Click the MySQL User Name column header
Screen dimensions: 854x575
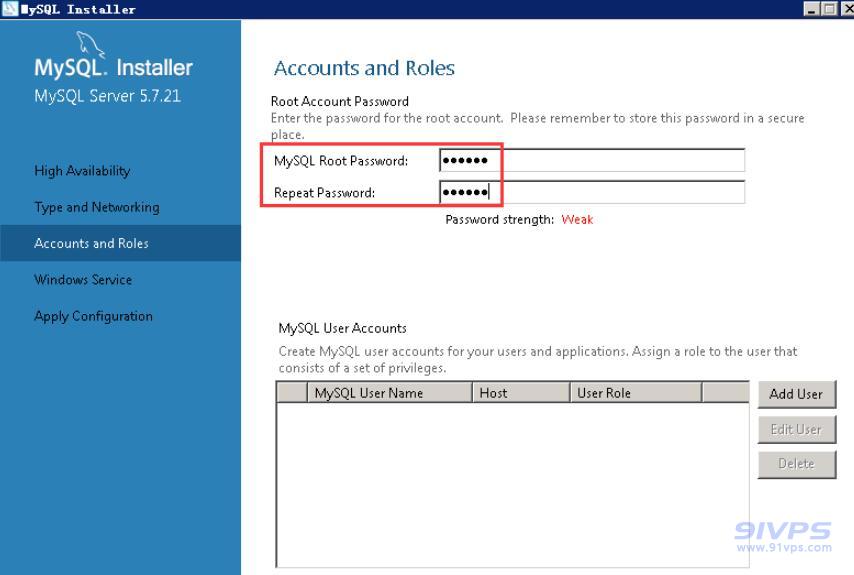click(389, 393)
